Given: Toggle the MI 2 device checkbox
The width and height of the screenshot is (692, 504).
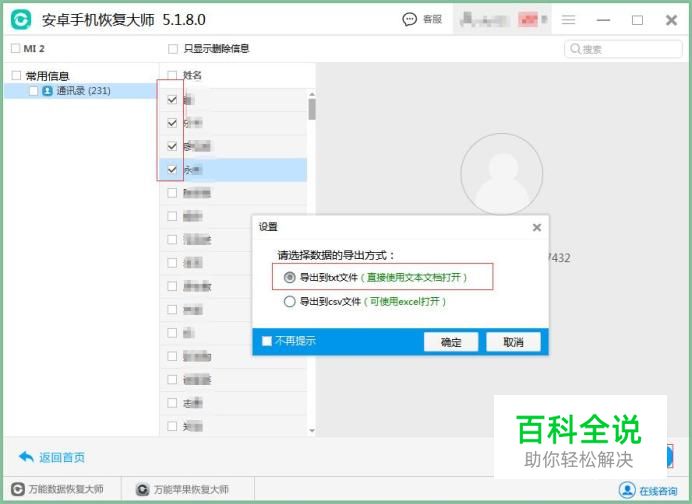Looking at the screenshot, I should (15, 48).
